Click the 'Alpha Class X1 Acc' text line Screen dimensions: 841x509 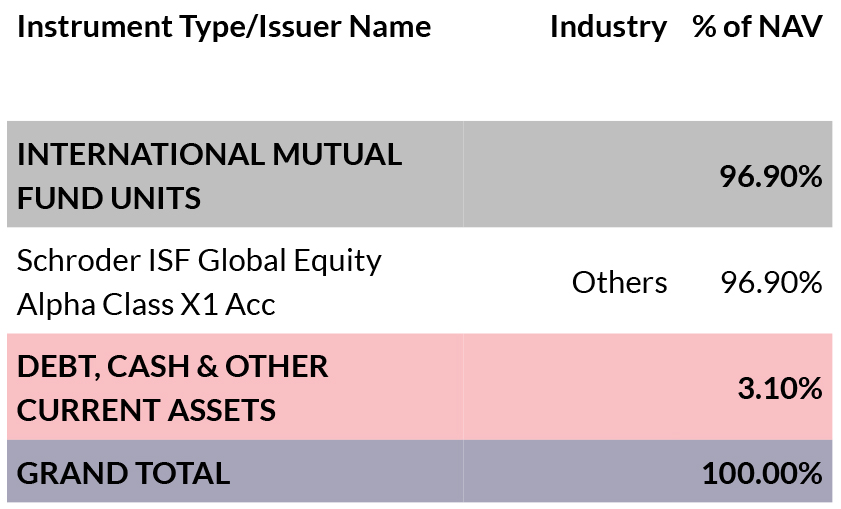[146, 304]
